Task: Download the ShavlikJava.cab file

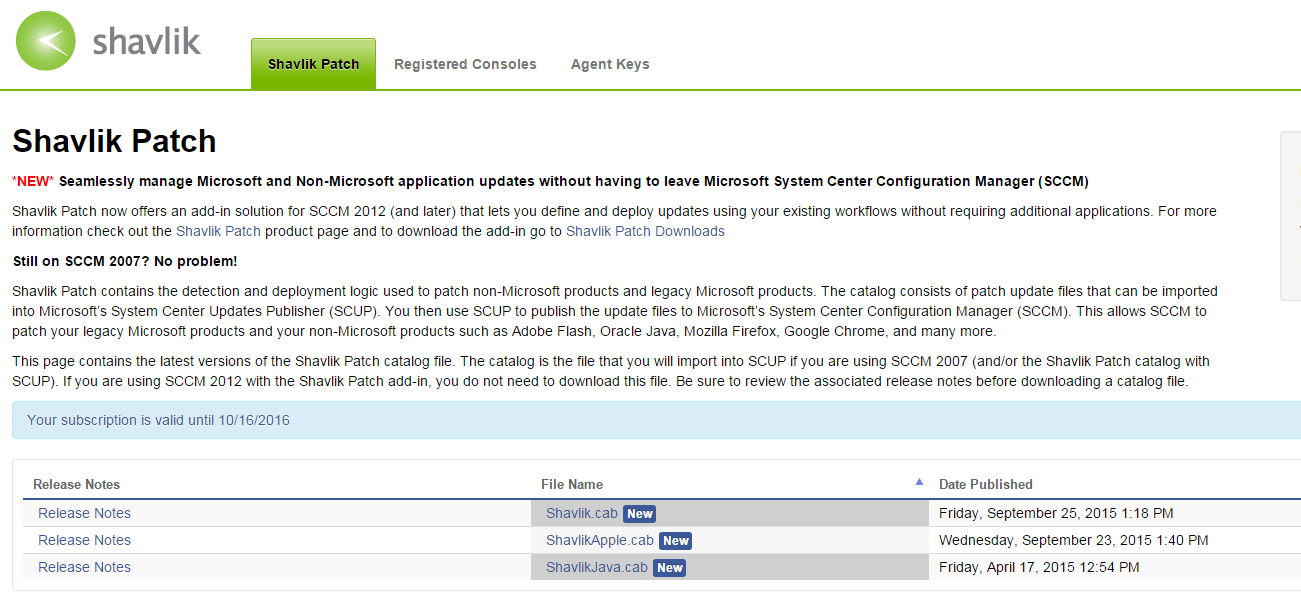Action: (x=596, y=567)
